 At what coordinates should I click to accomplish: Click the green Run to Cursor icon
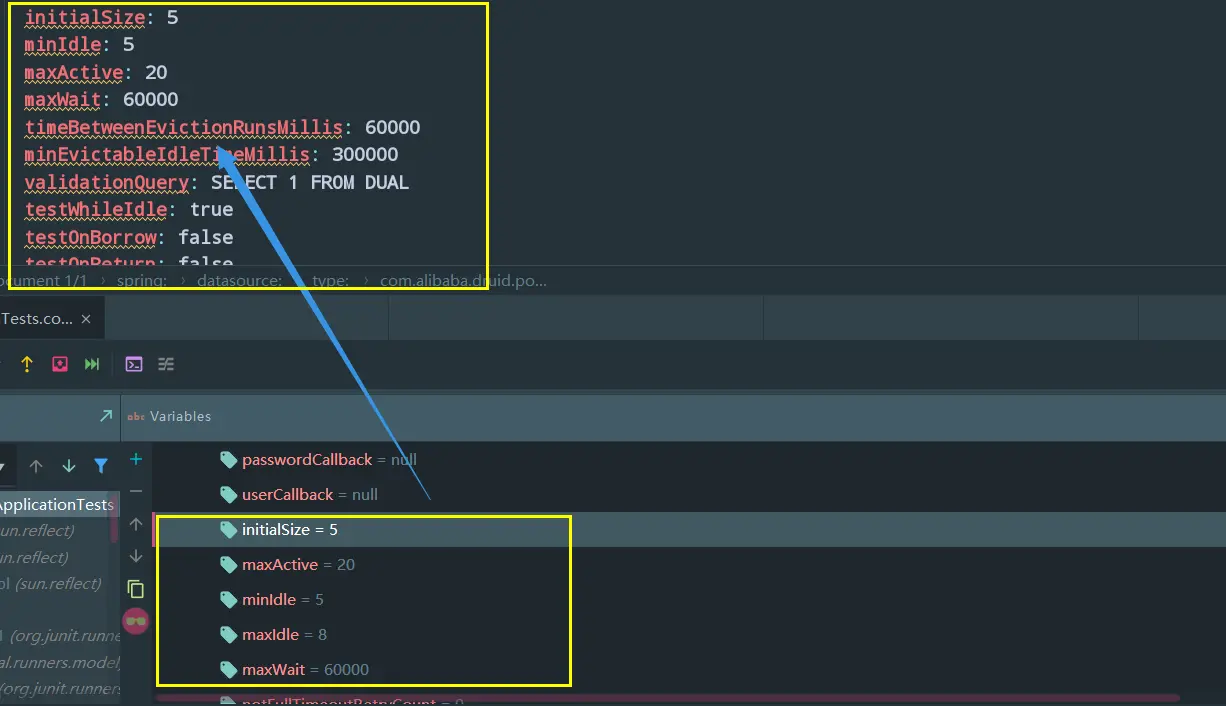click(92, 365)
